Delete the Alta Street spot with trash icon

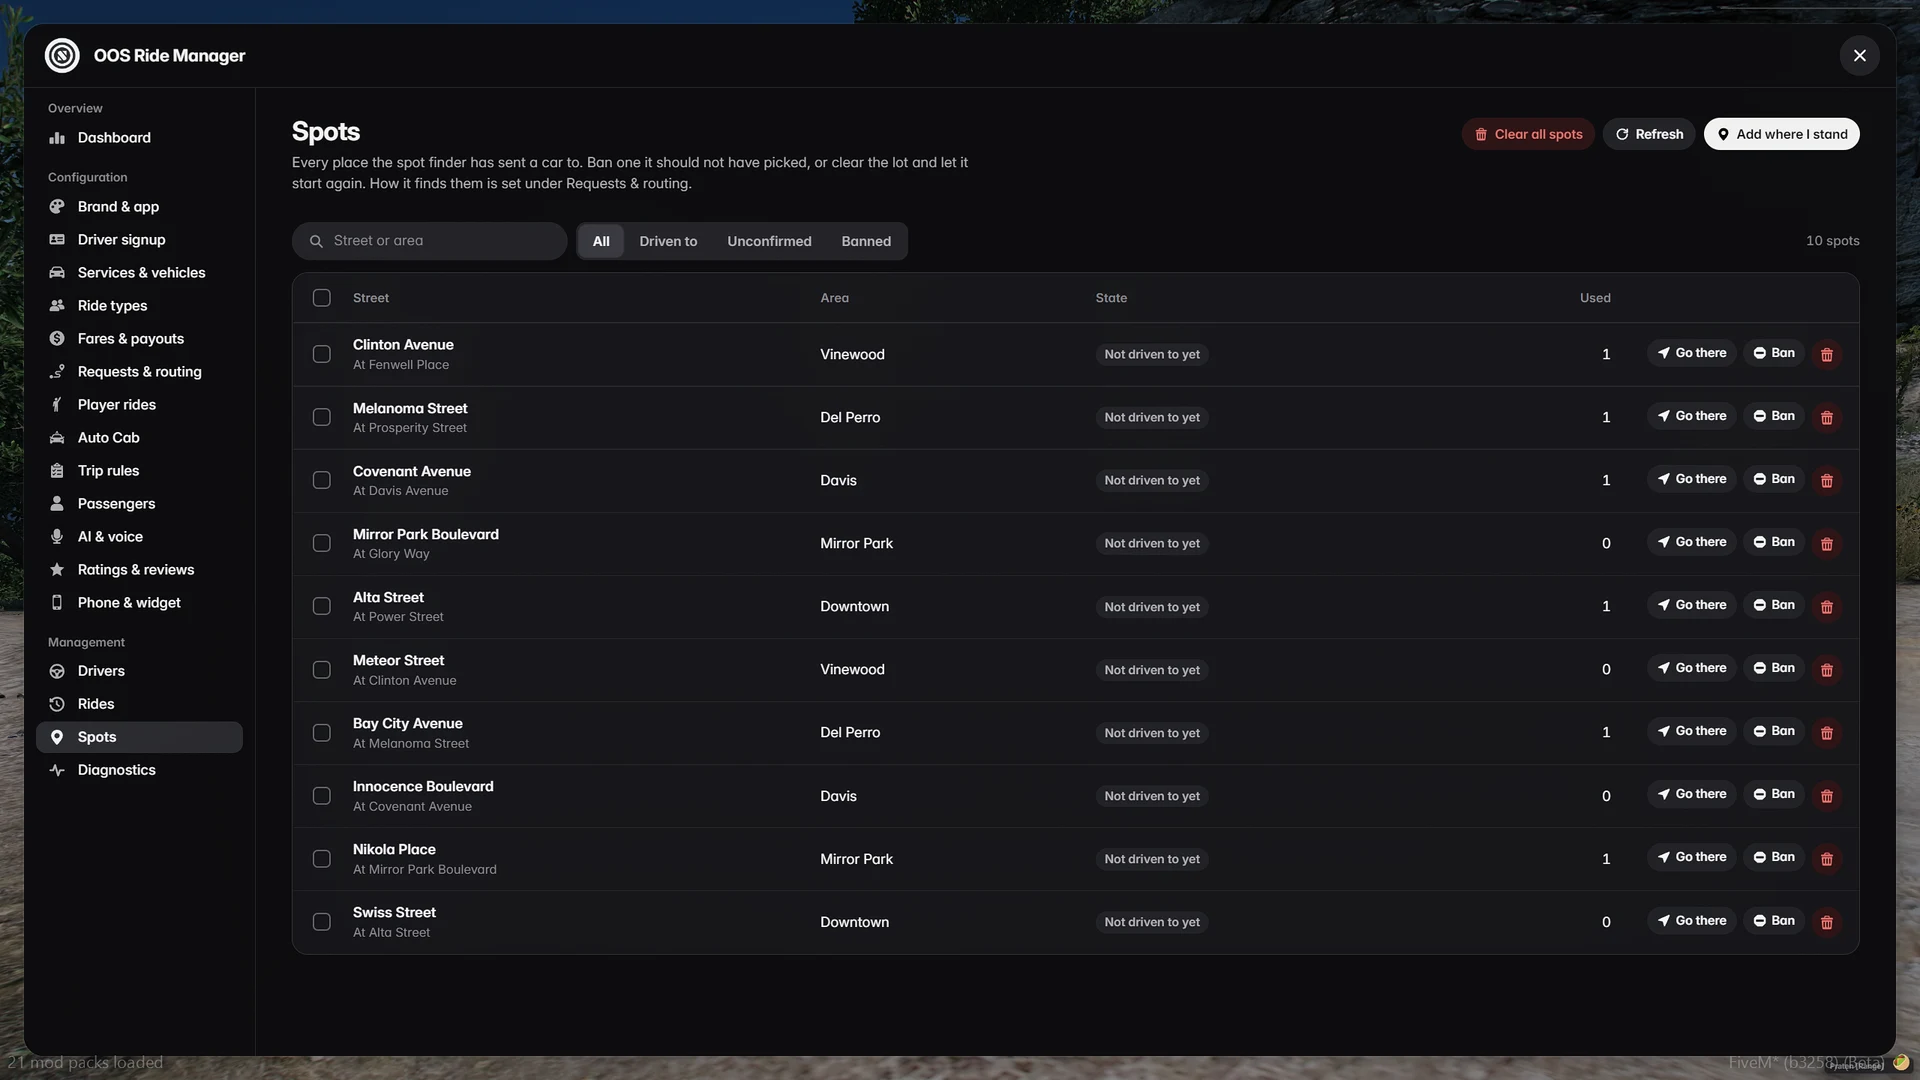pyautogui.click(x=1827, y=606)
